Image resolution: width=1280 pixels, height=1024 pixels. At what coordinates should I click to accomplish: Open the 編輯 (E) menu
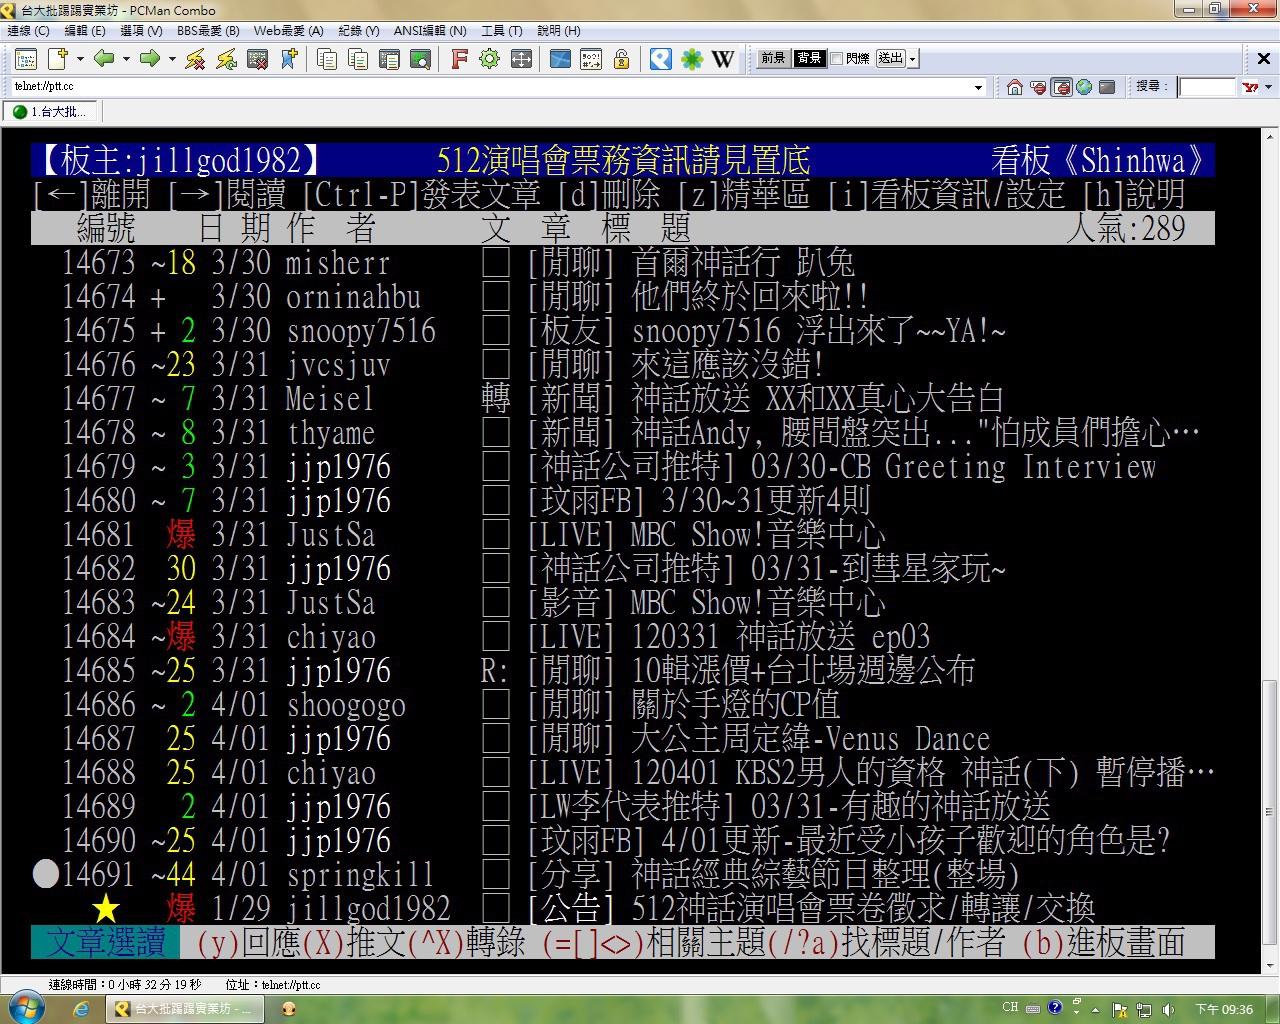click(x=84, y=31)
